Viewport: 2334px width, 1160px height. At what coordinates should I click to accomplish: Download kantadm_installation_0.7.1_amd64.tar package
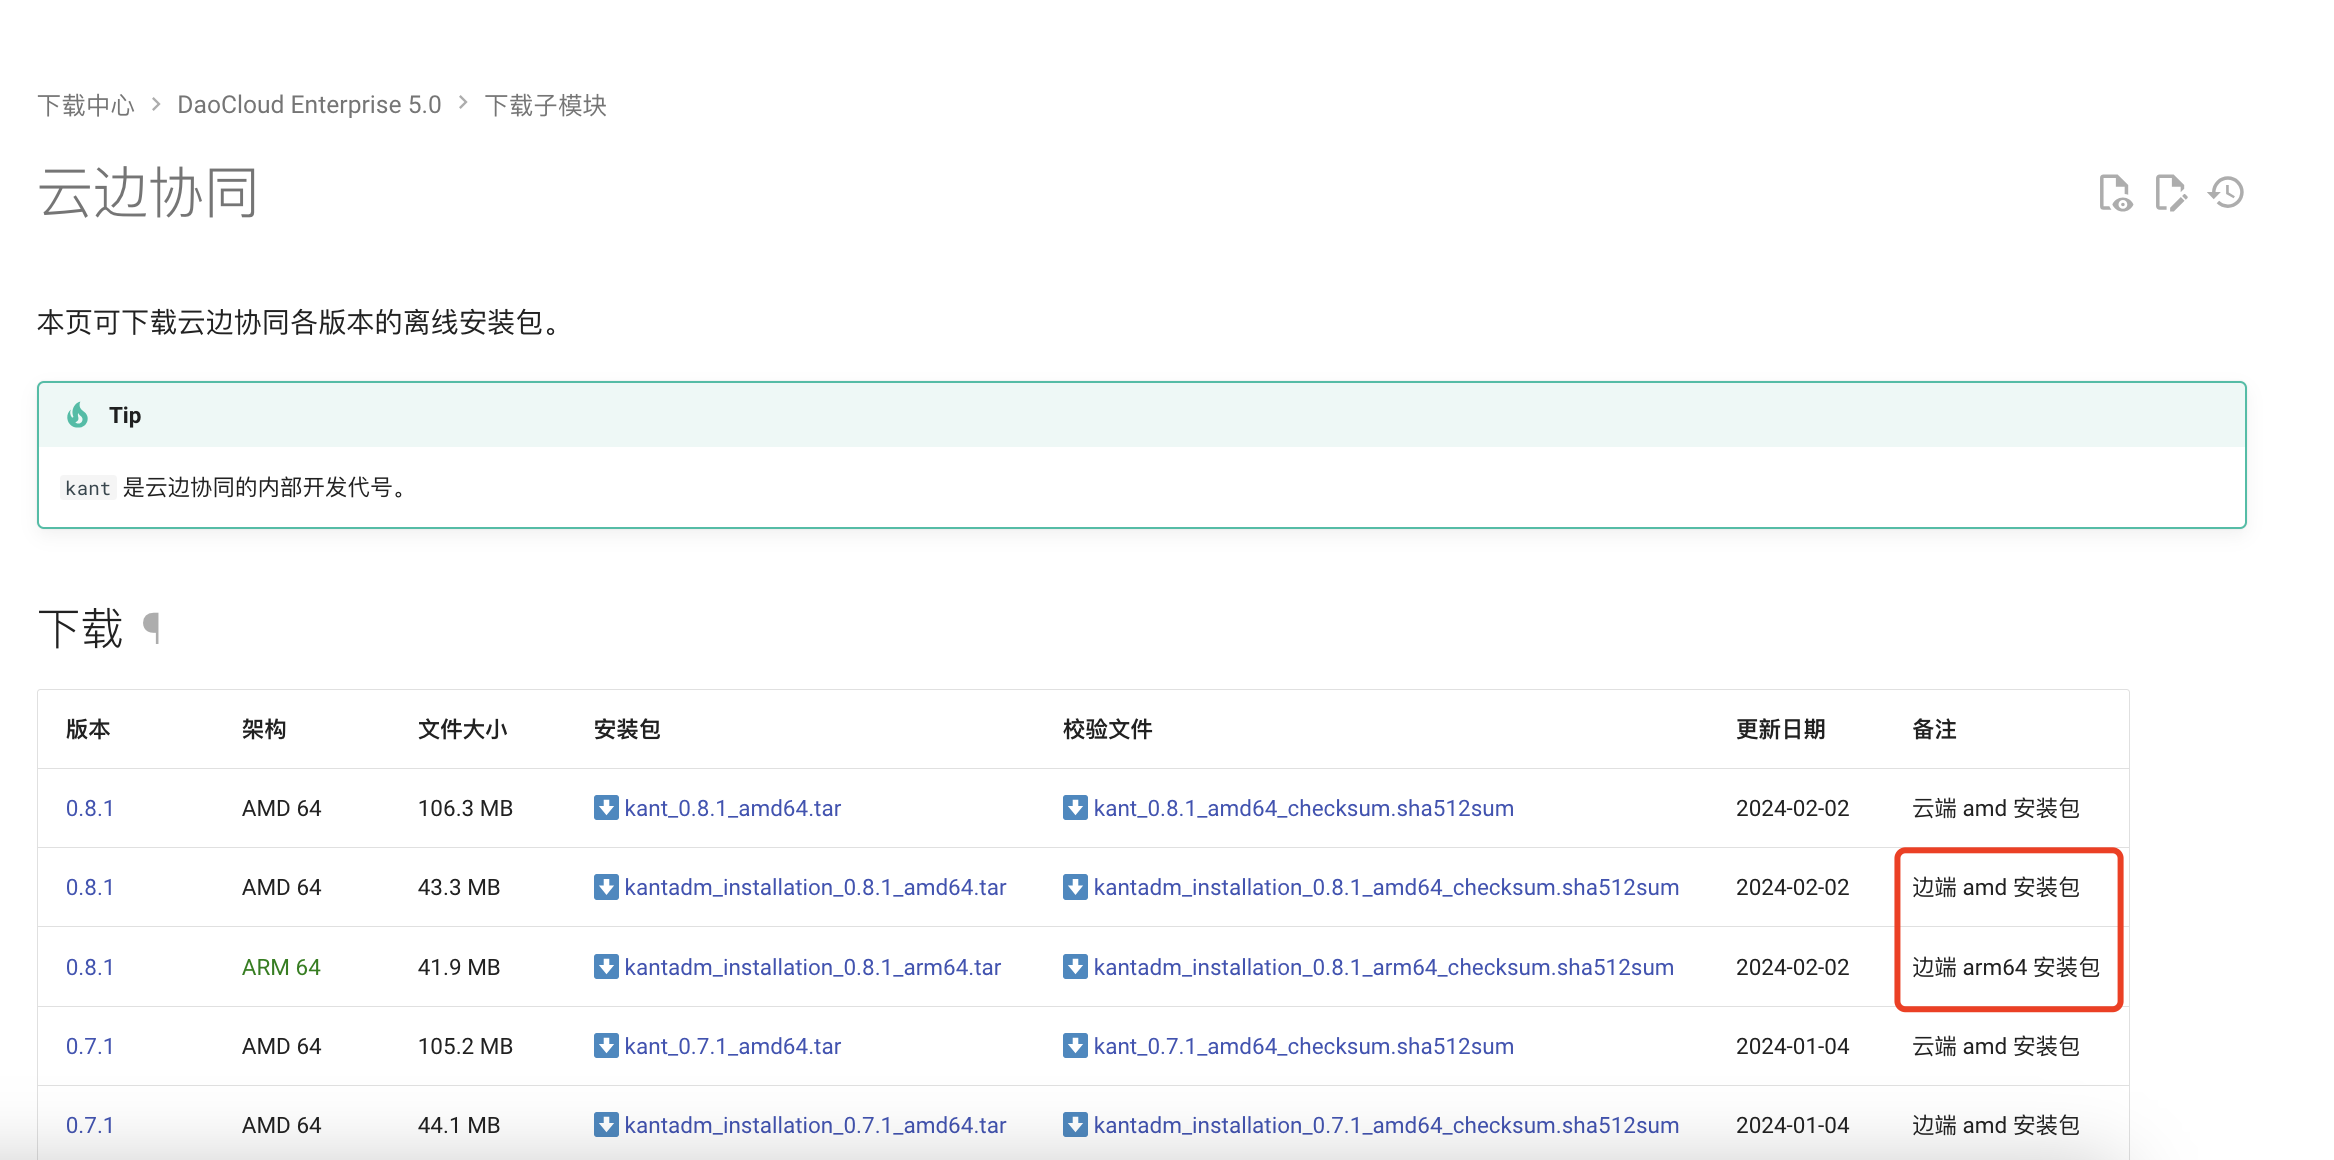tap(814, 1125)
